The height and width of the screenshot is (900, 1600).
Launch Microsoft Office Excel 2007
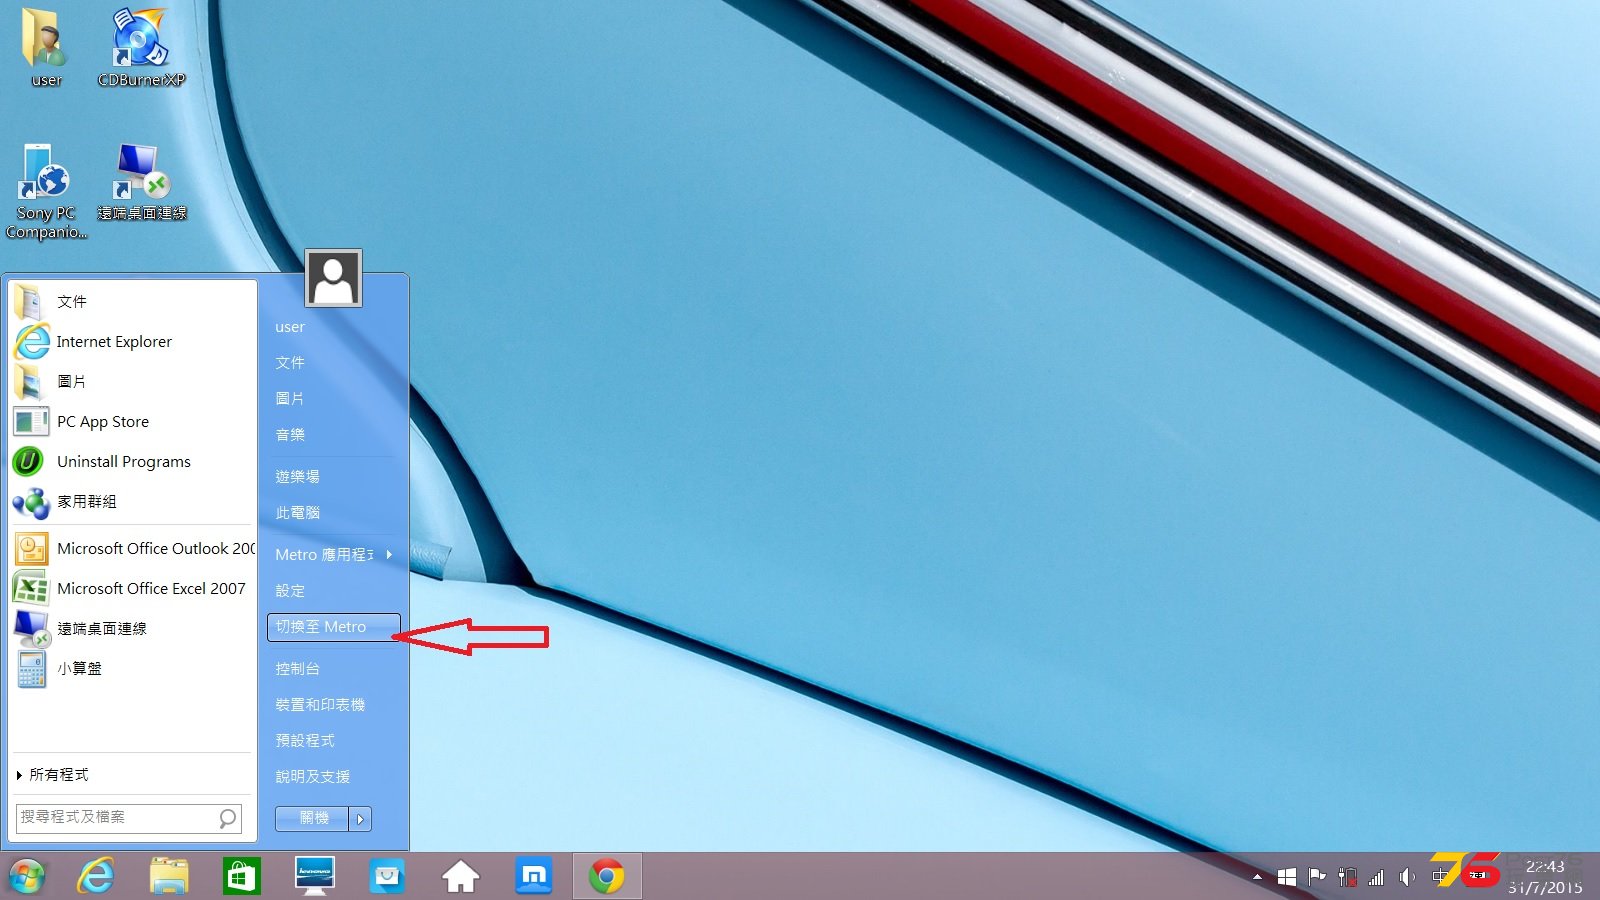133,588
